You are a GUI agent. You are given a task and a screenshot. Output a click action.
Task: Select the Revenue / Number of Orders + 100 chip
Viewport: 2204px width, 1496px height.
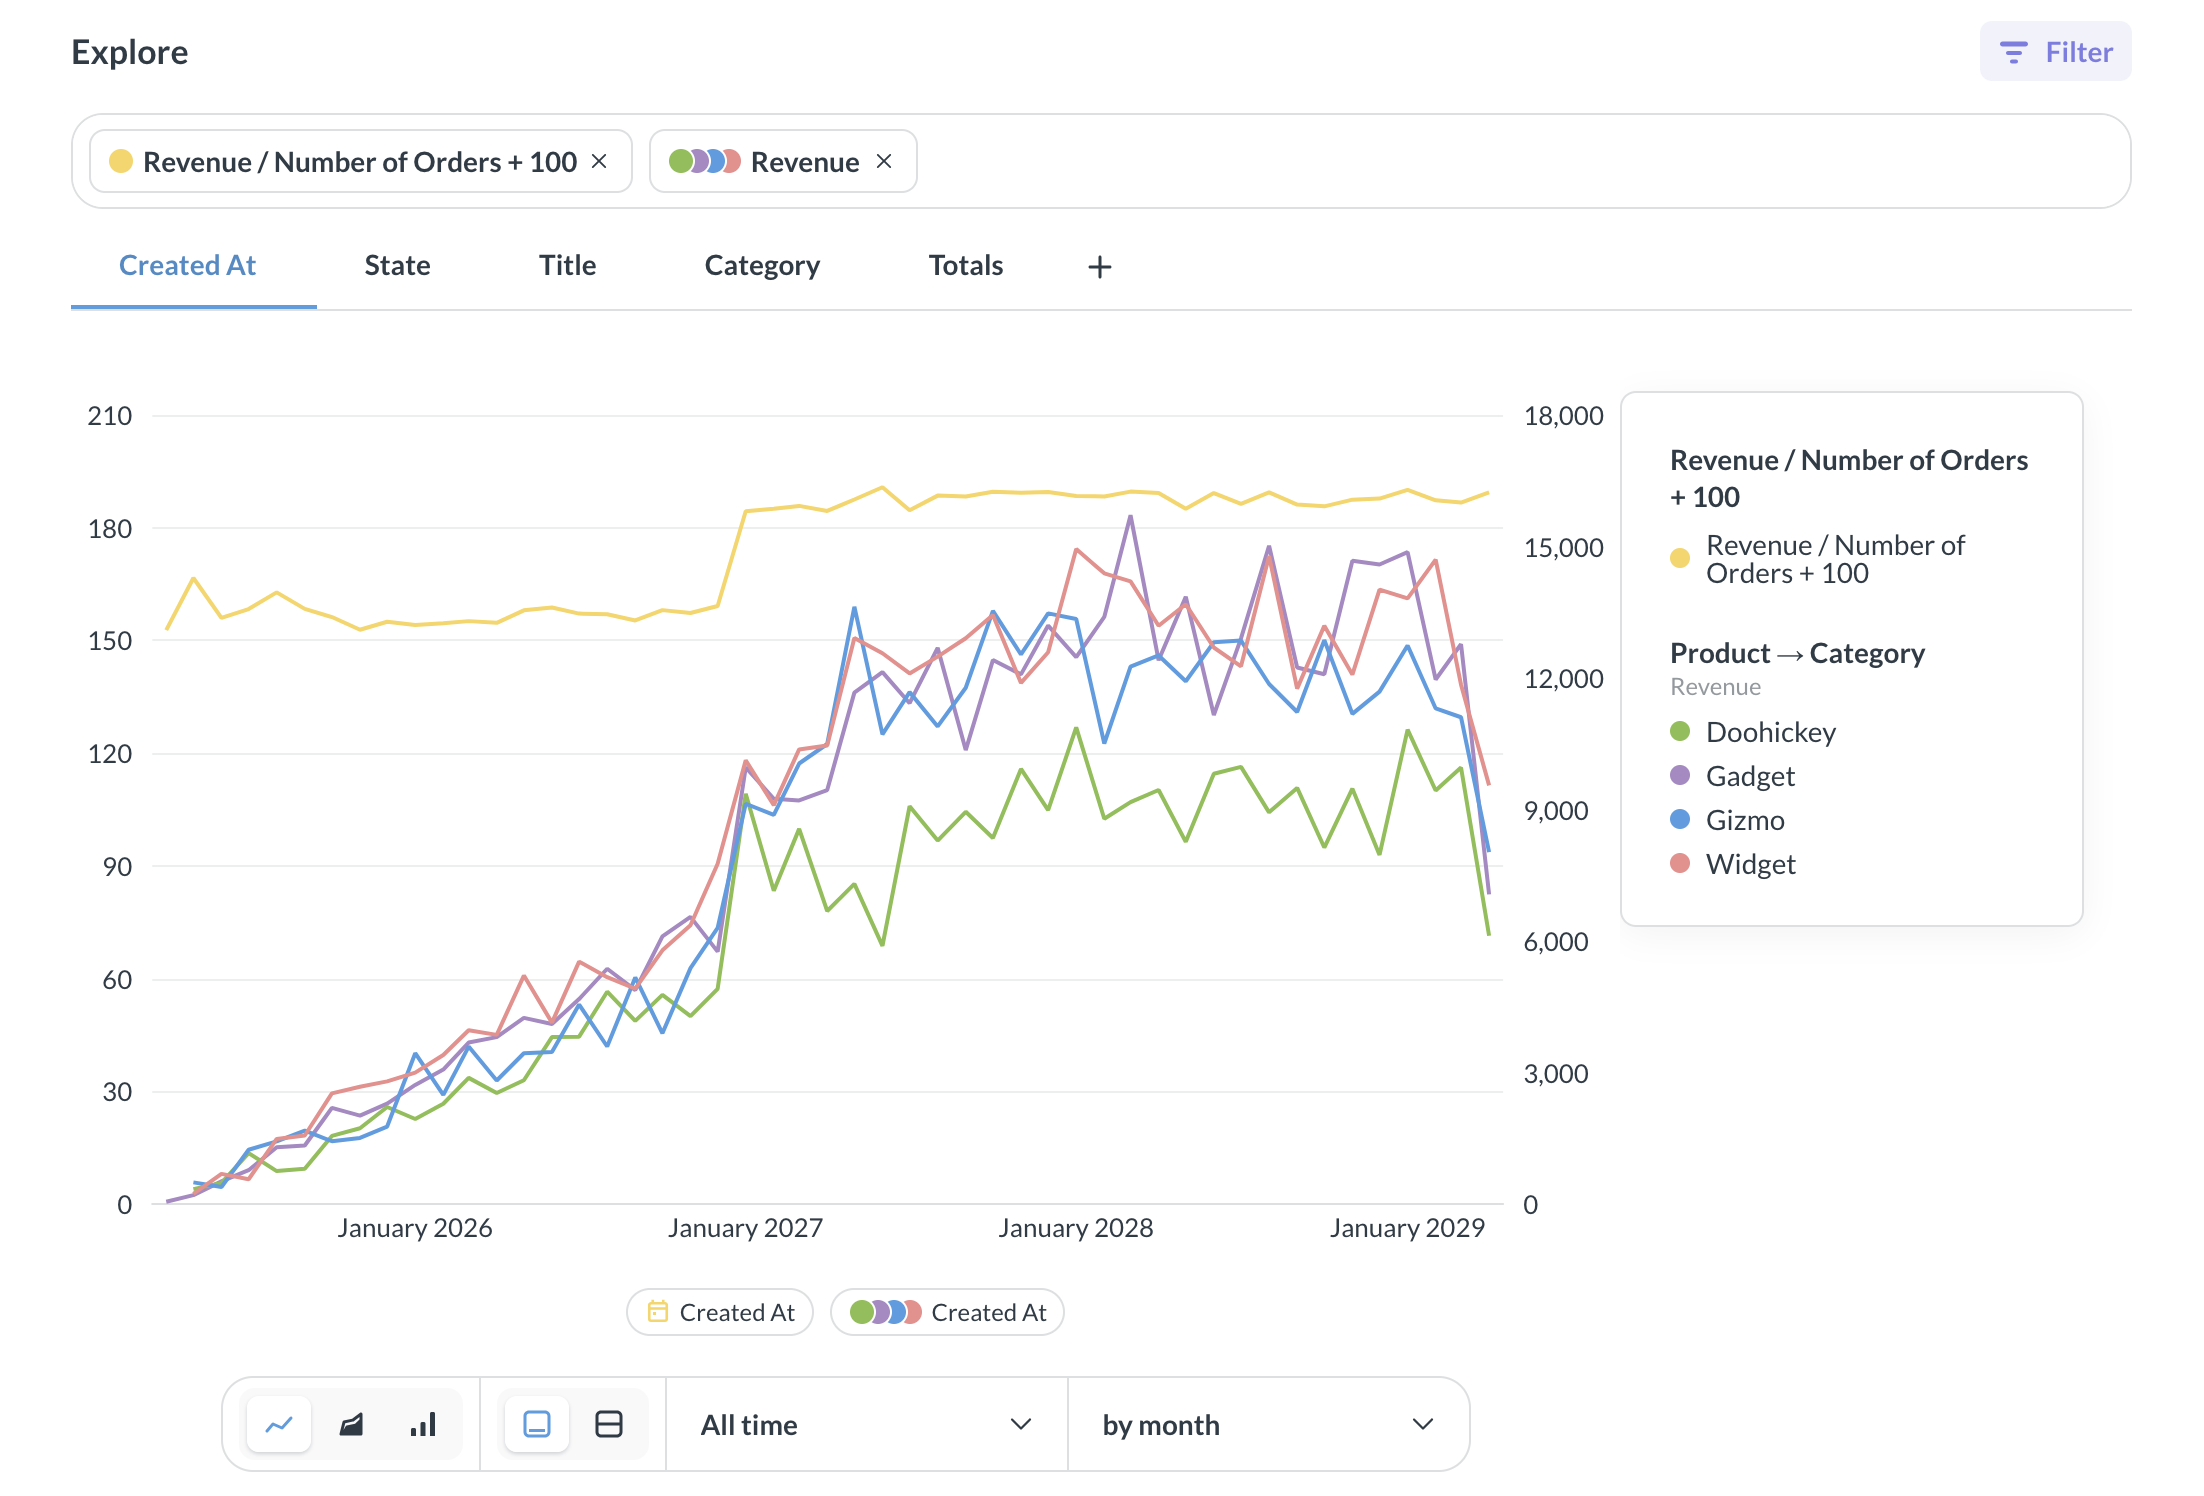point(360,161)
